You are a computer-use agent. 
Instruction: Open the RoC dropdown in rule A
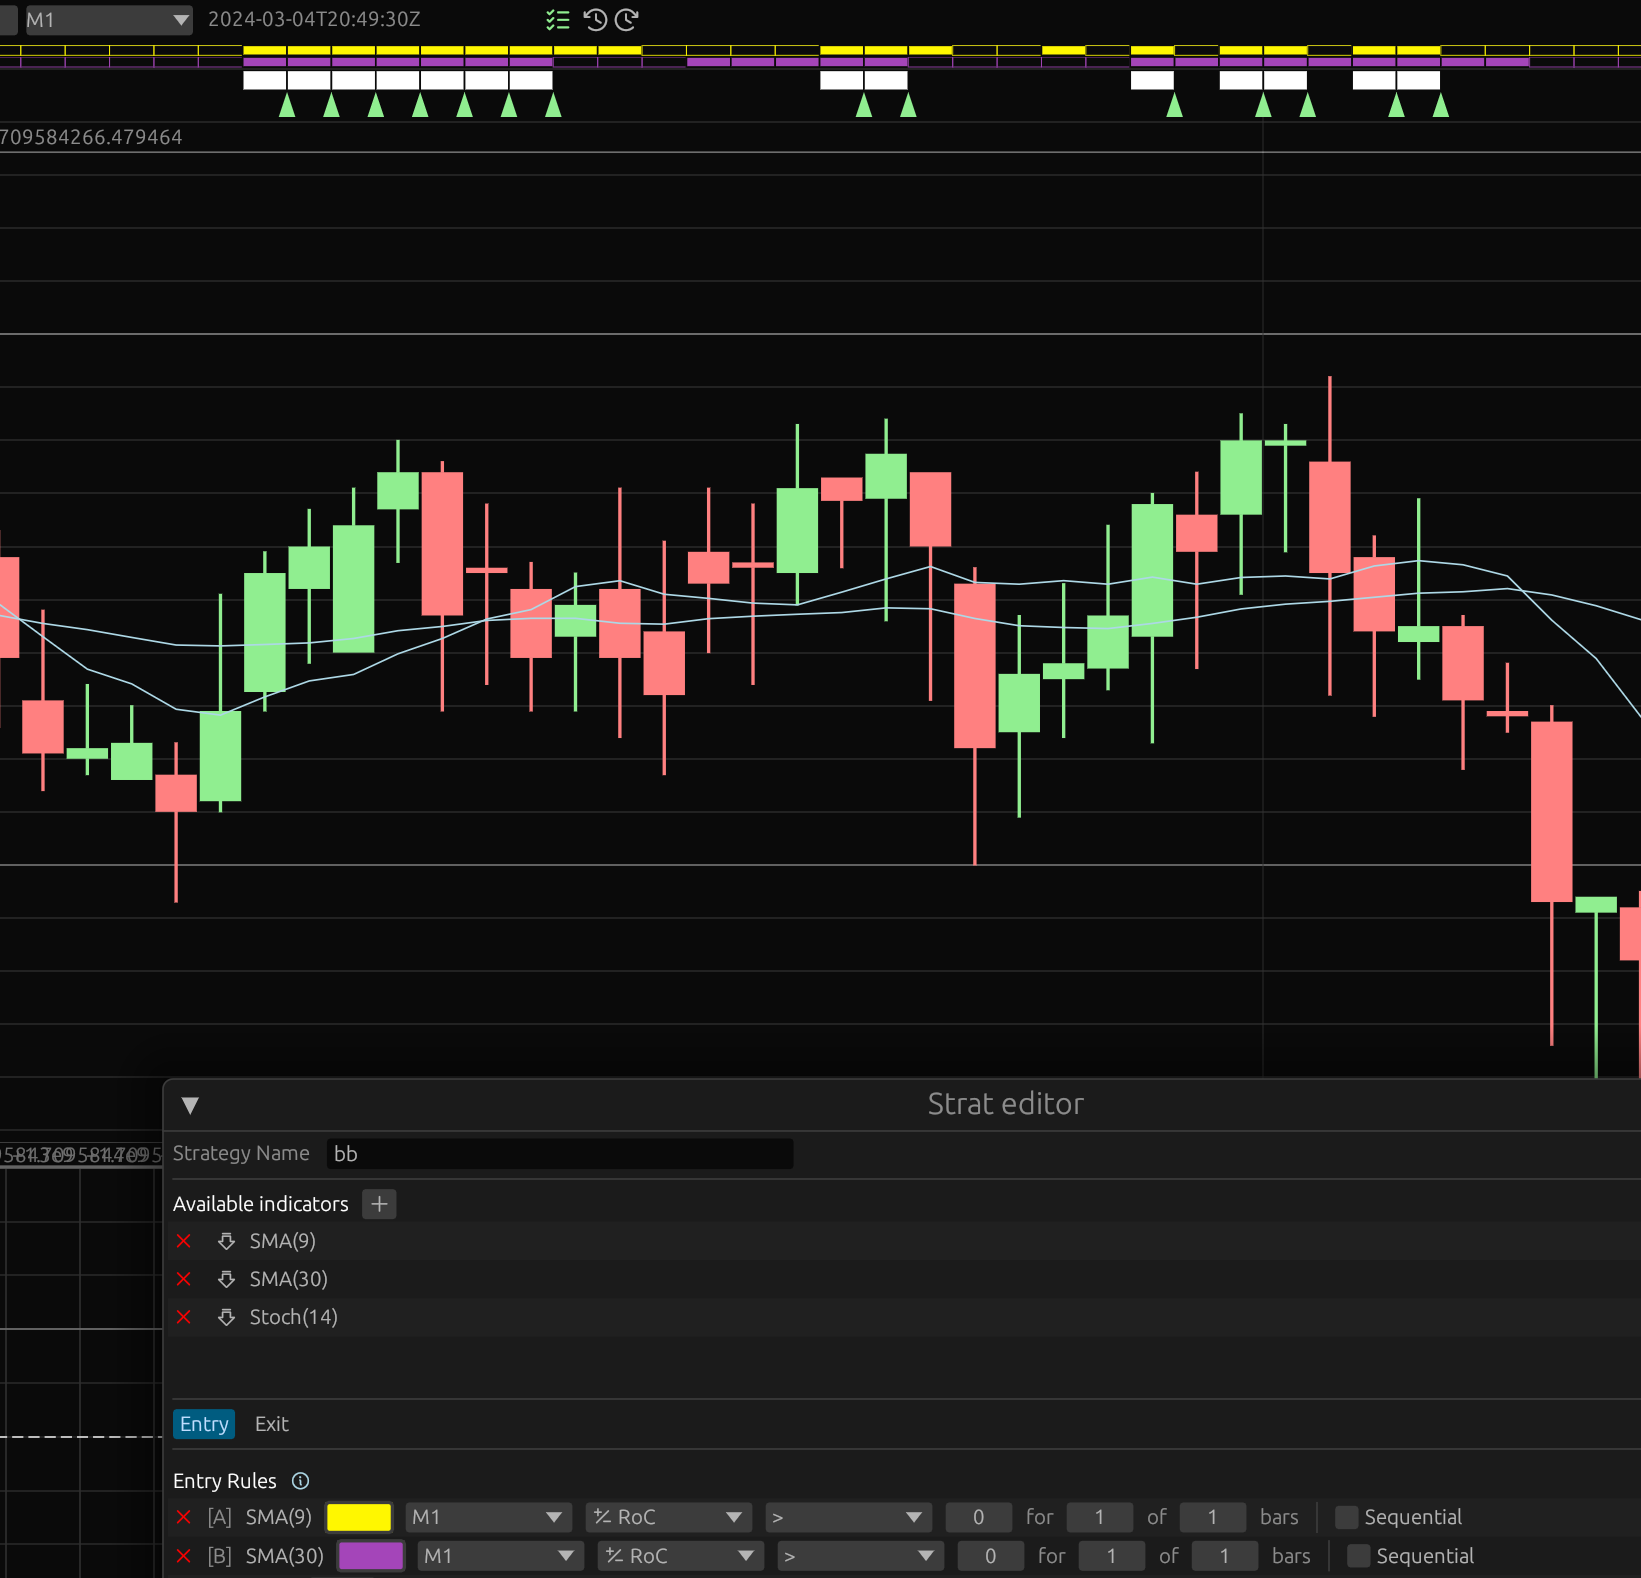pos(667,1517)
